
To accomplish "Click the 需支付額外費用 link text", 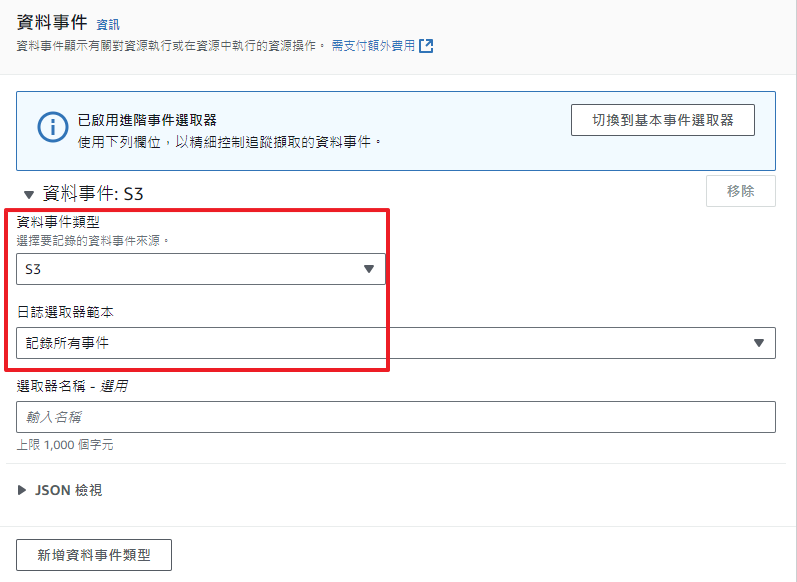I will [x=372, y=46].
